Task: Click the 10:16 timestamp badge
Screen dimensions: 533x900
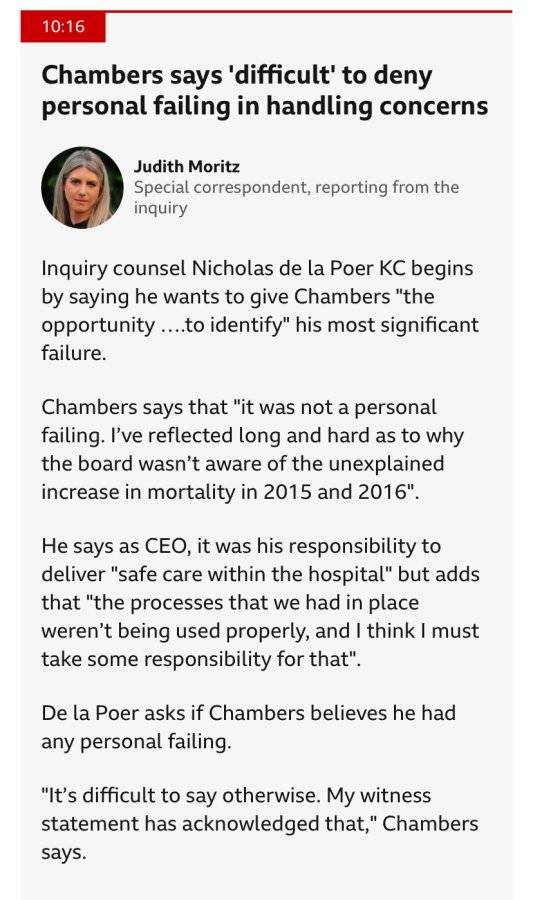Action: pyautogui.click(x=63, y=27)
